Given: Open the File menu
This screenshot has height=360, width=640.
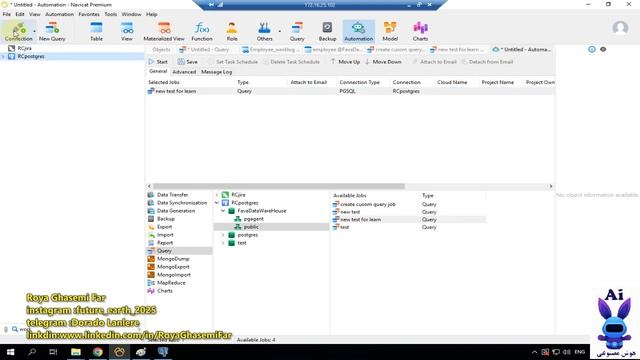Looking at the screenshot, I should point(7,14).
